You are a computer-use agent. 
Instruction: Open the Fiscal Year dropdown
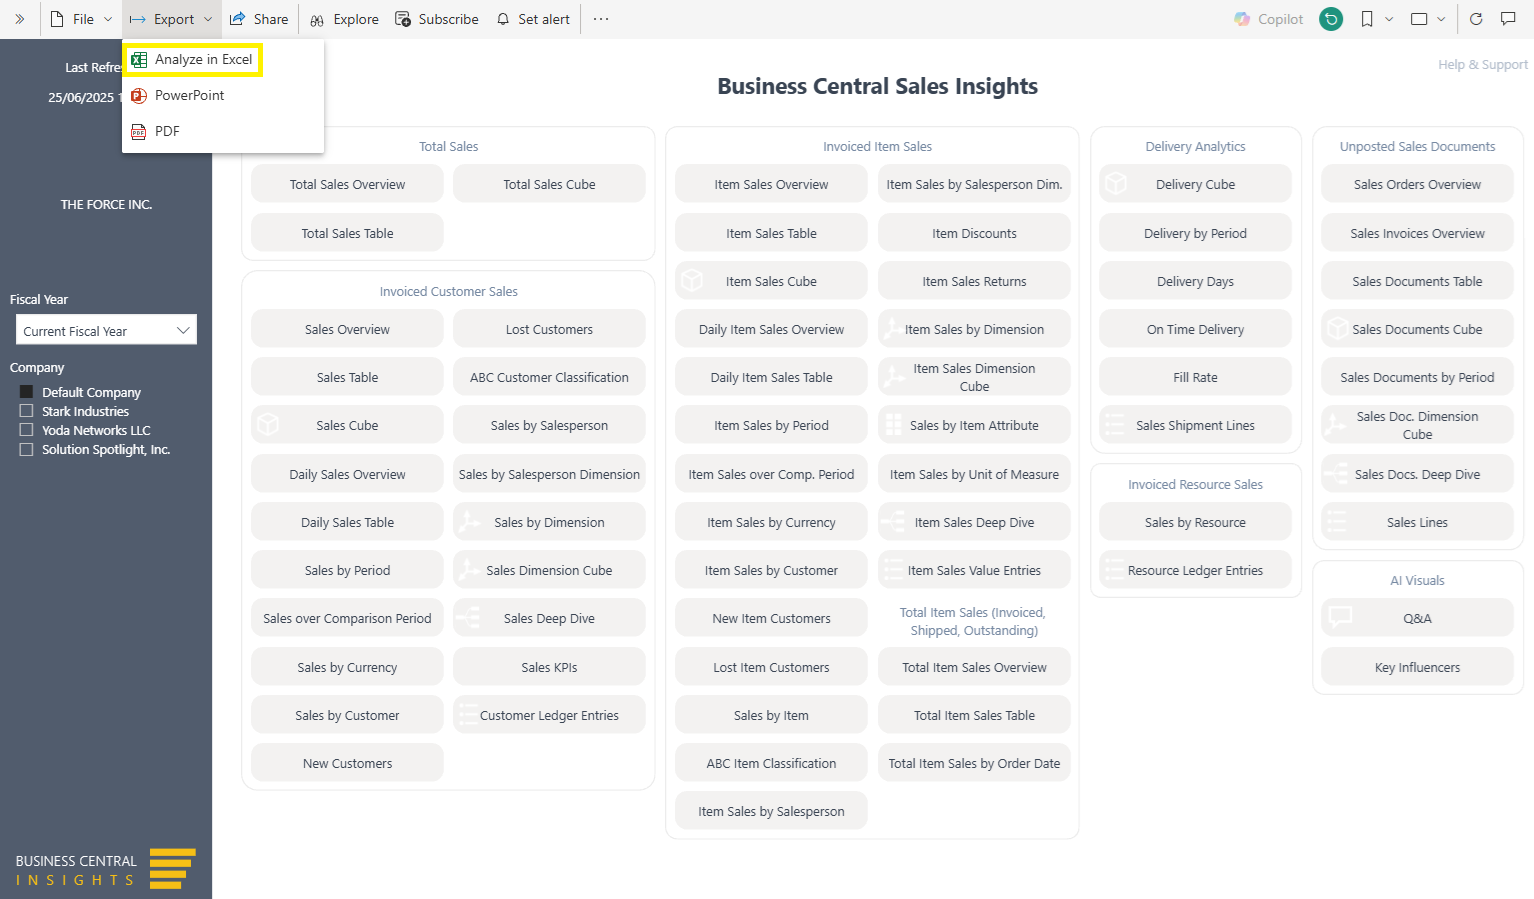tap(106, 331)
